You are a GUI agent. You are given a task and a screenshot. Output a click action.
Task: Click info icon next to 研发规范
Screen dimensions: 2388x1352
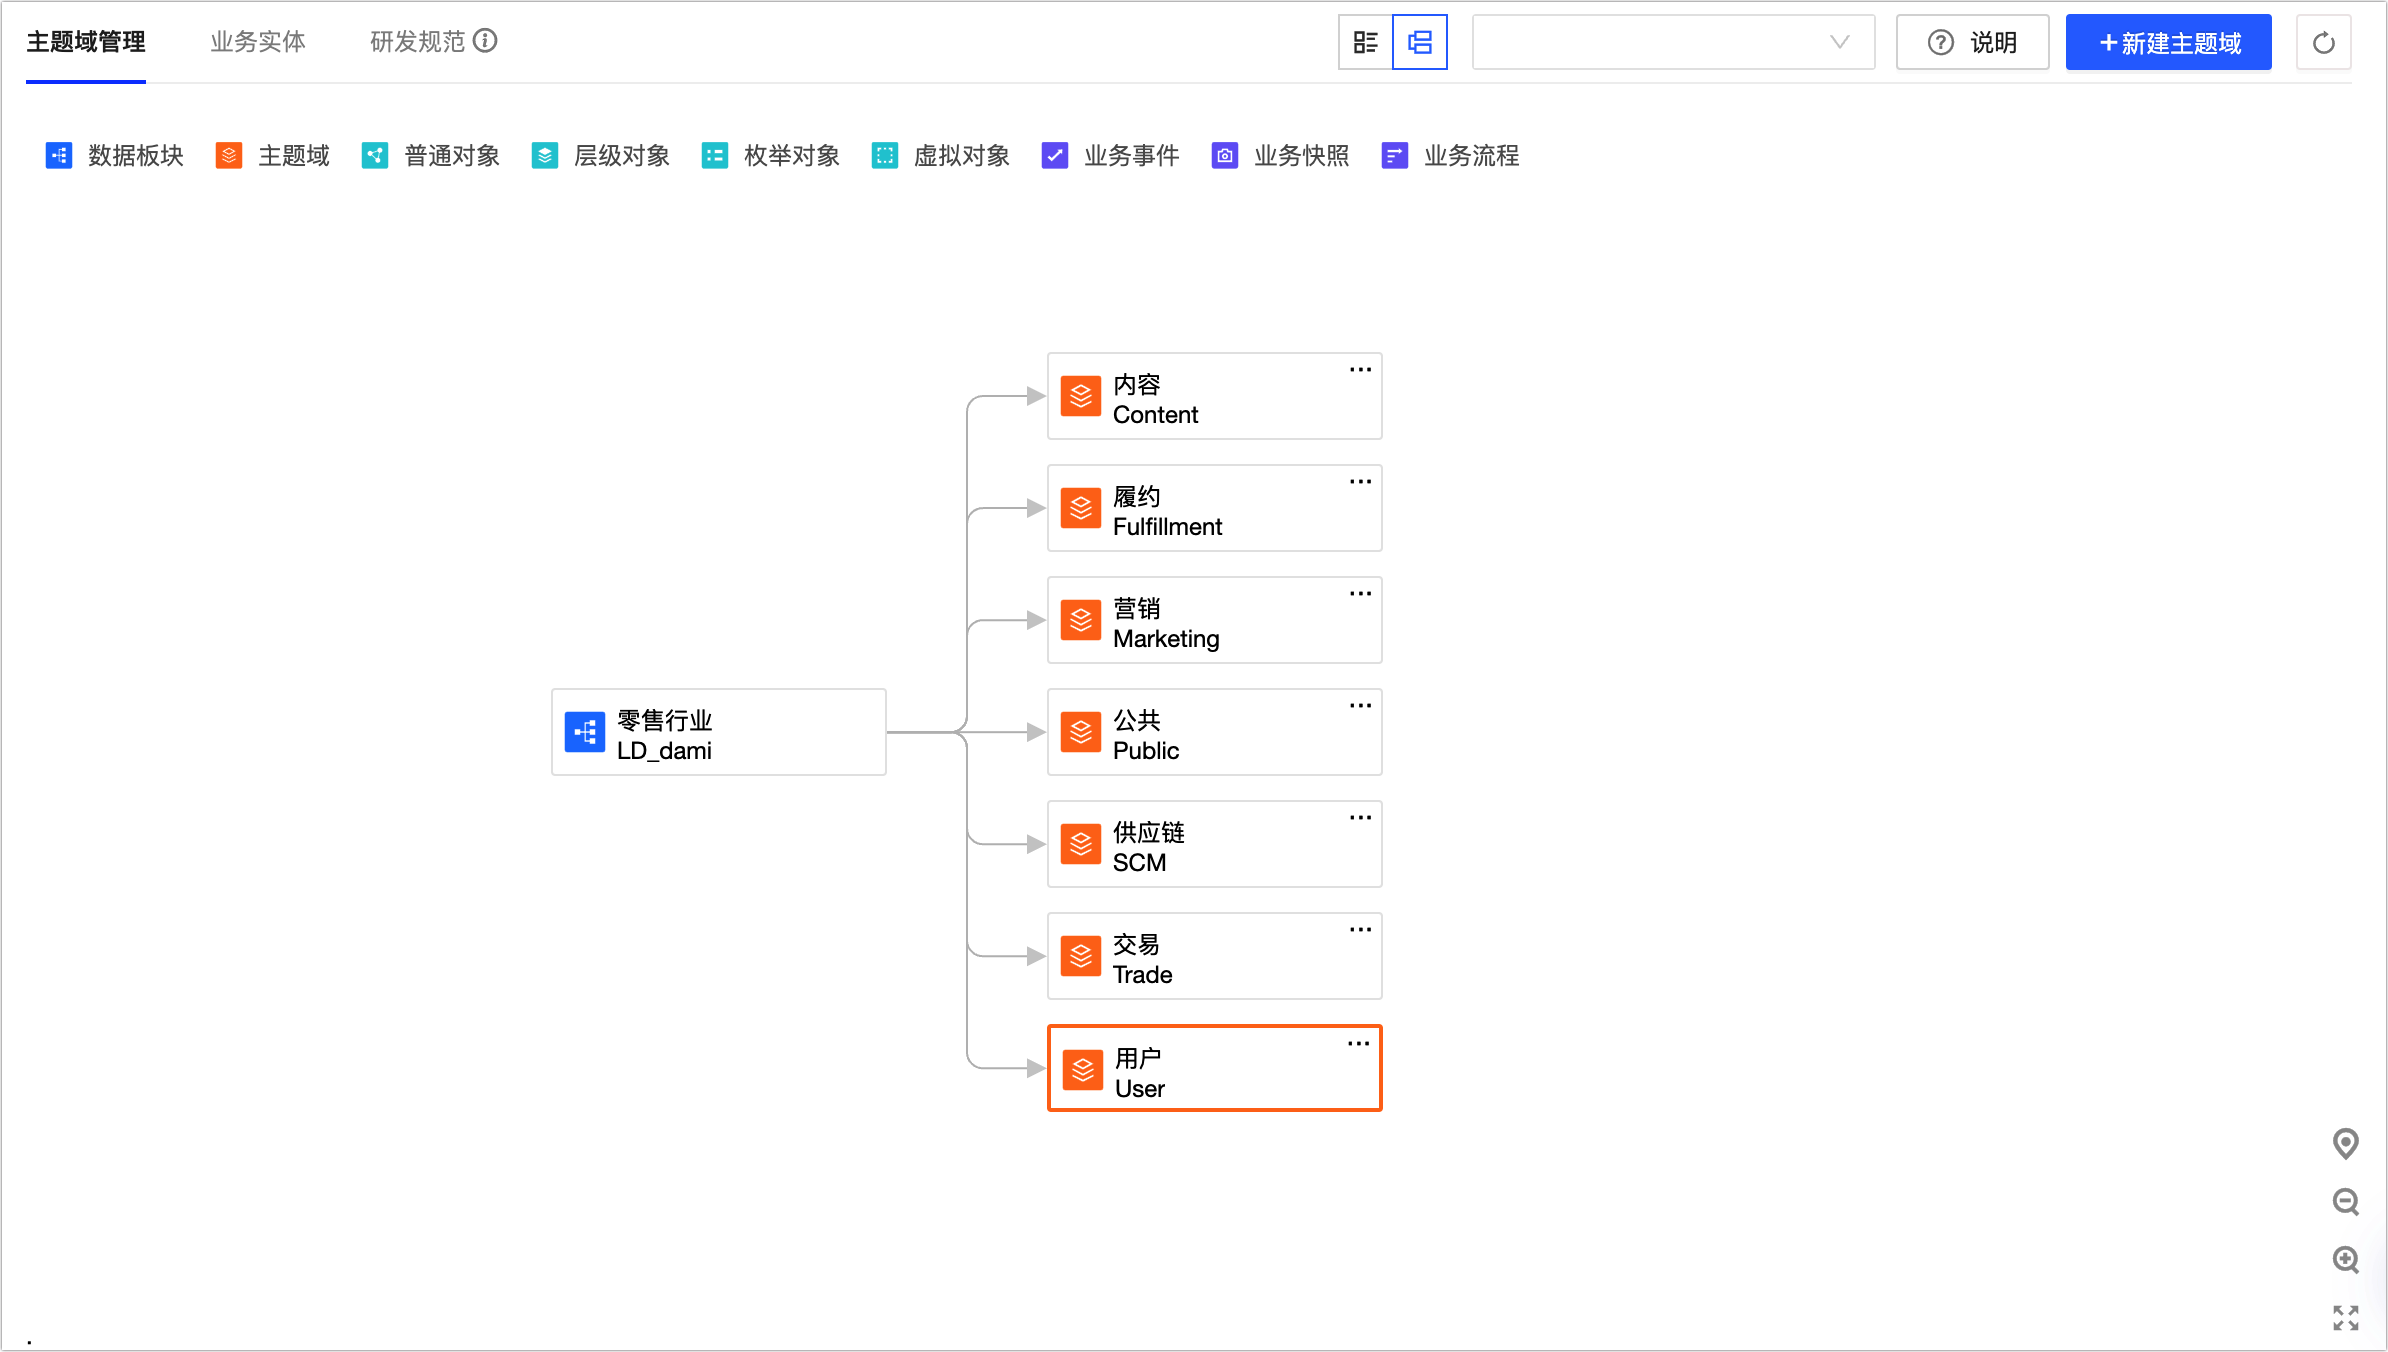click(485, 41)
